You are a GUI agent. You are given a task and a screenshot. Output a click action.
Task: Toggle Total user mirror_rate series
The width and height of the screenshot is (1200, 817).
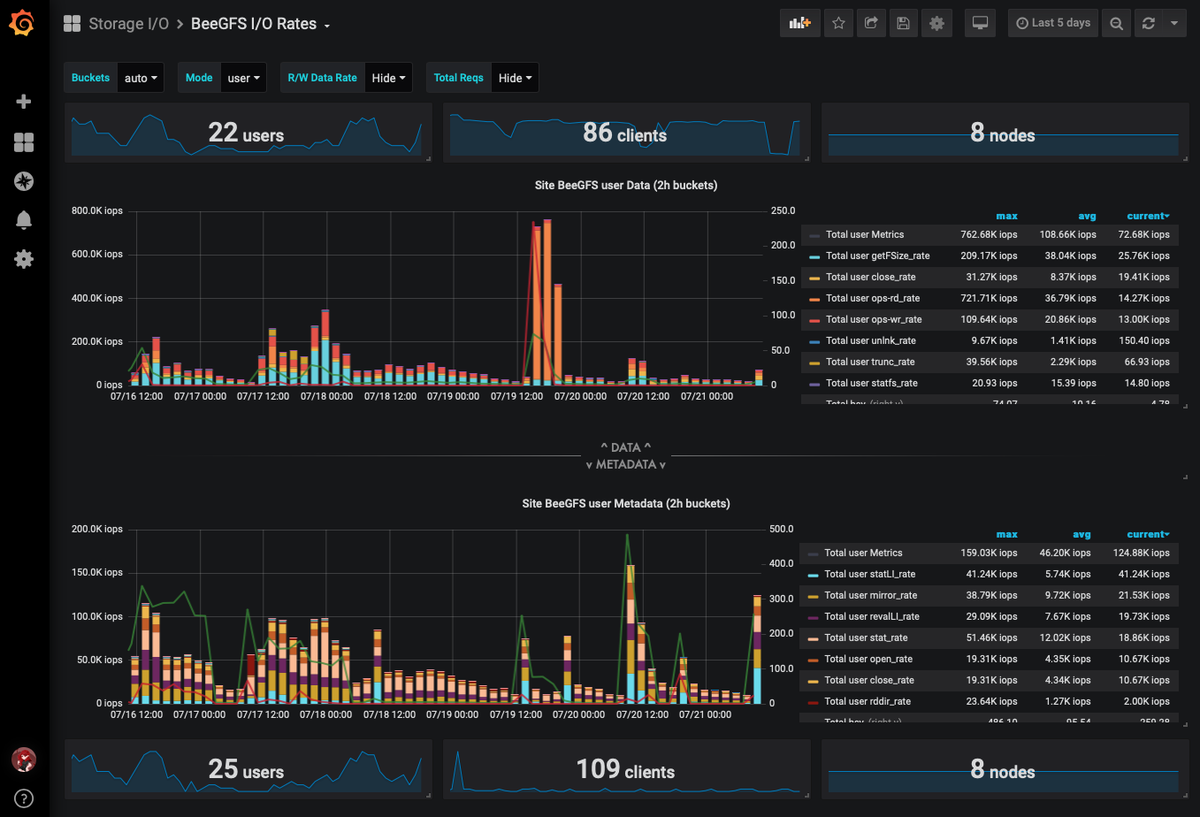pos(871,595)
